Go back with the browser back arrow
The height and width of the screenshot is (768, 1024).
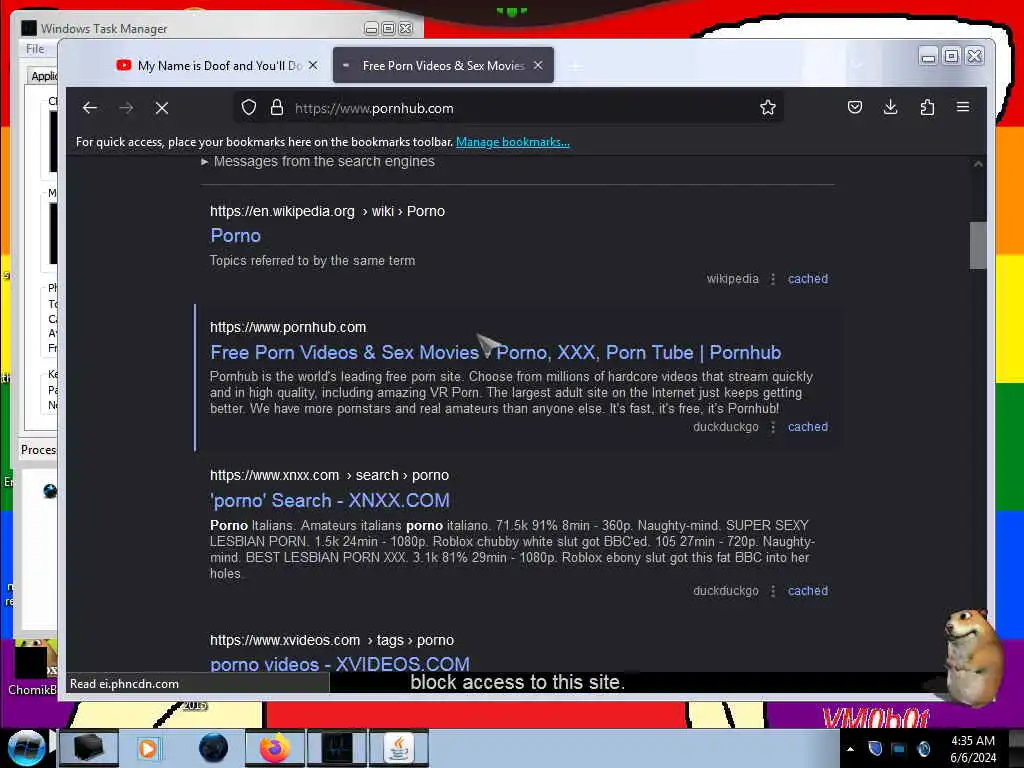pyautogui.click(x=90, y=108)
